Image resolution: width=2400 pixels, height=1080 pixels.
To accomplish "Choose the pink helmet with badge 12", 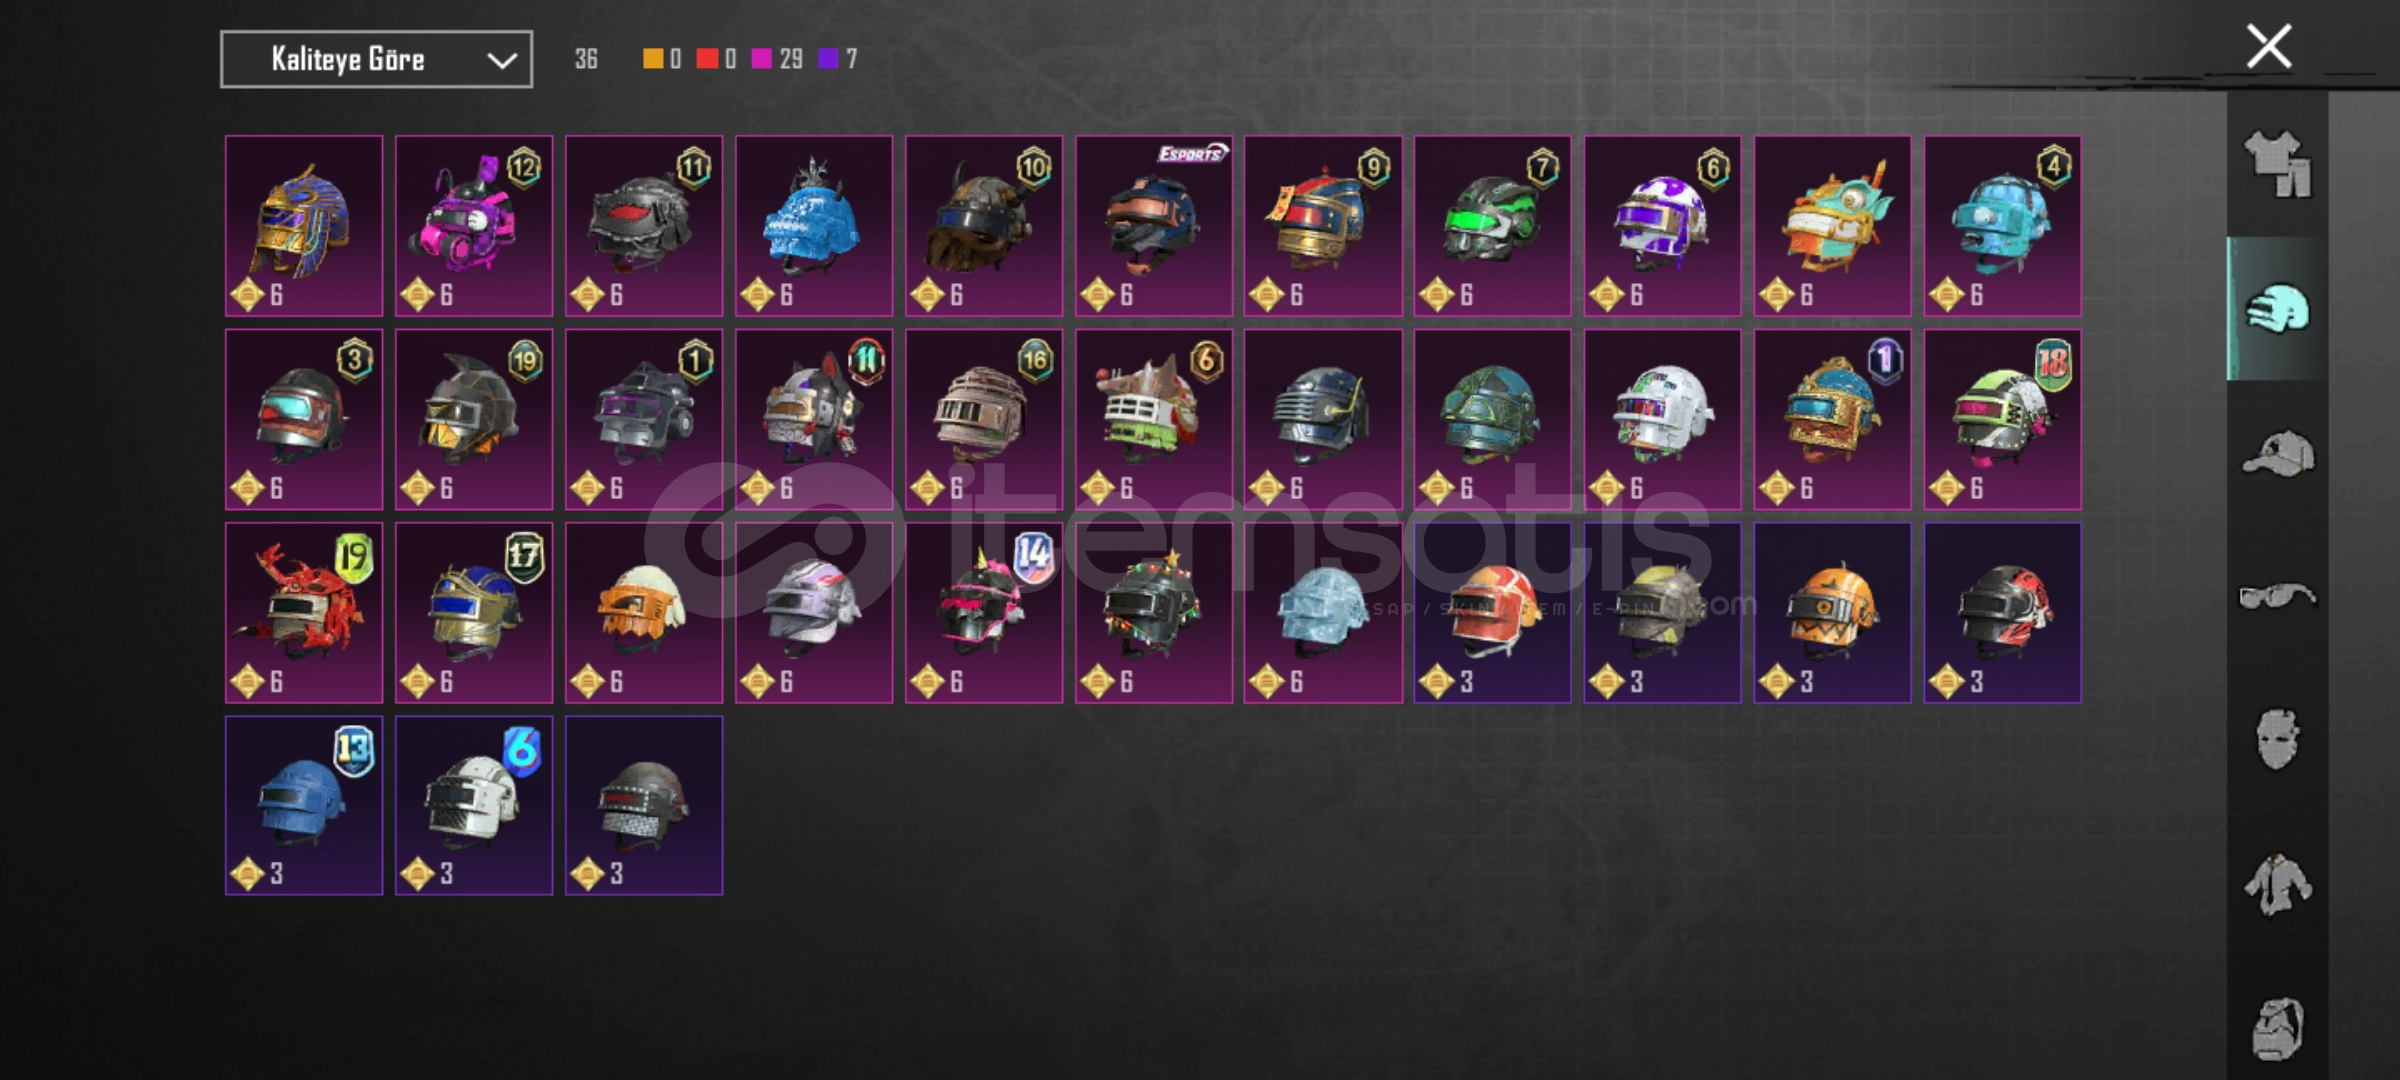I will (474, 226).
